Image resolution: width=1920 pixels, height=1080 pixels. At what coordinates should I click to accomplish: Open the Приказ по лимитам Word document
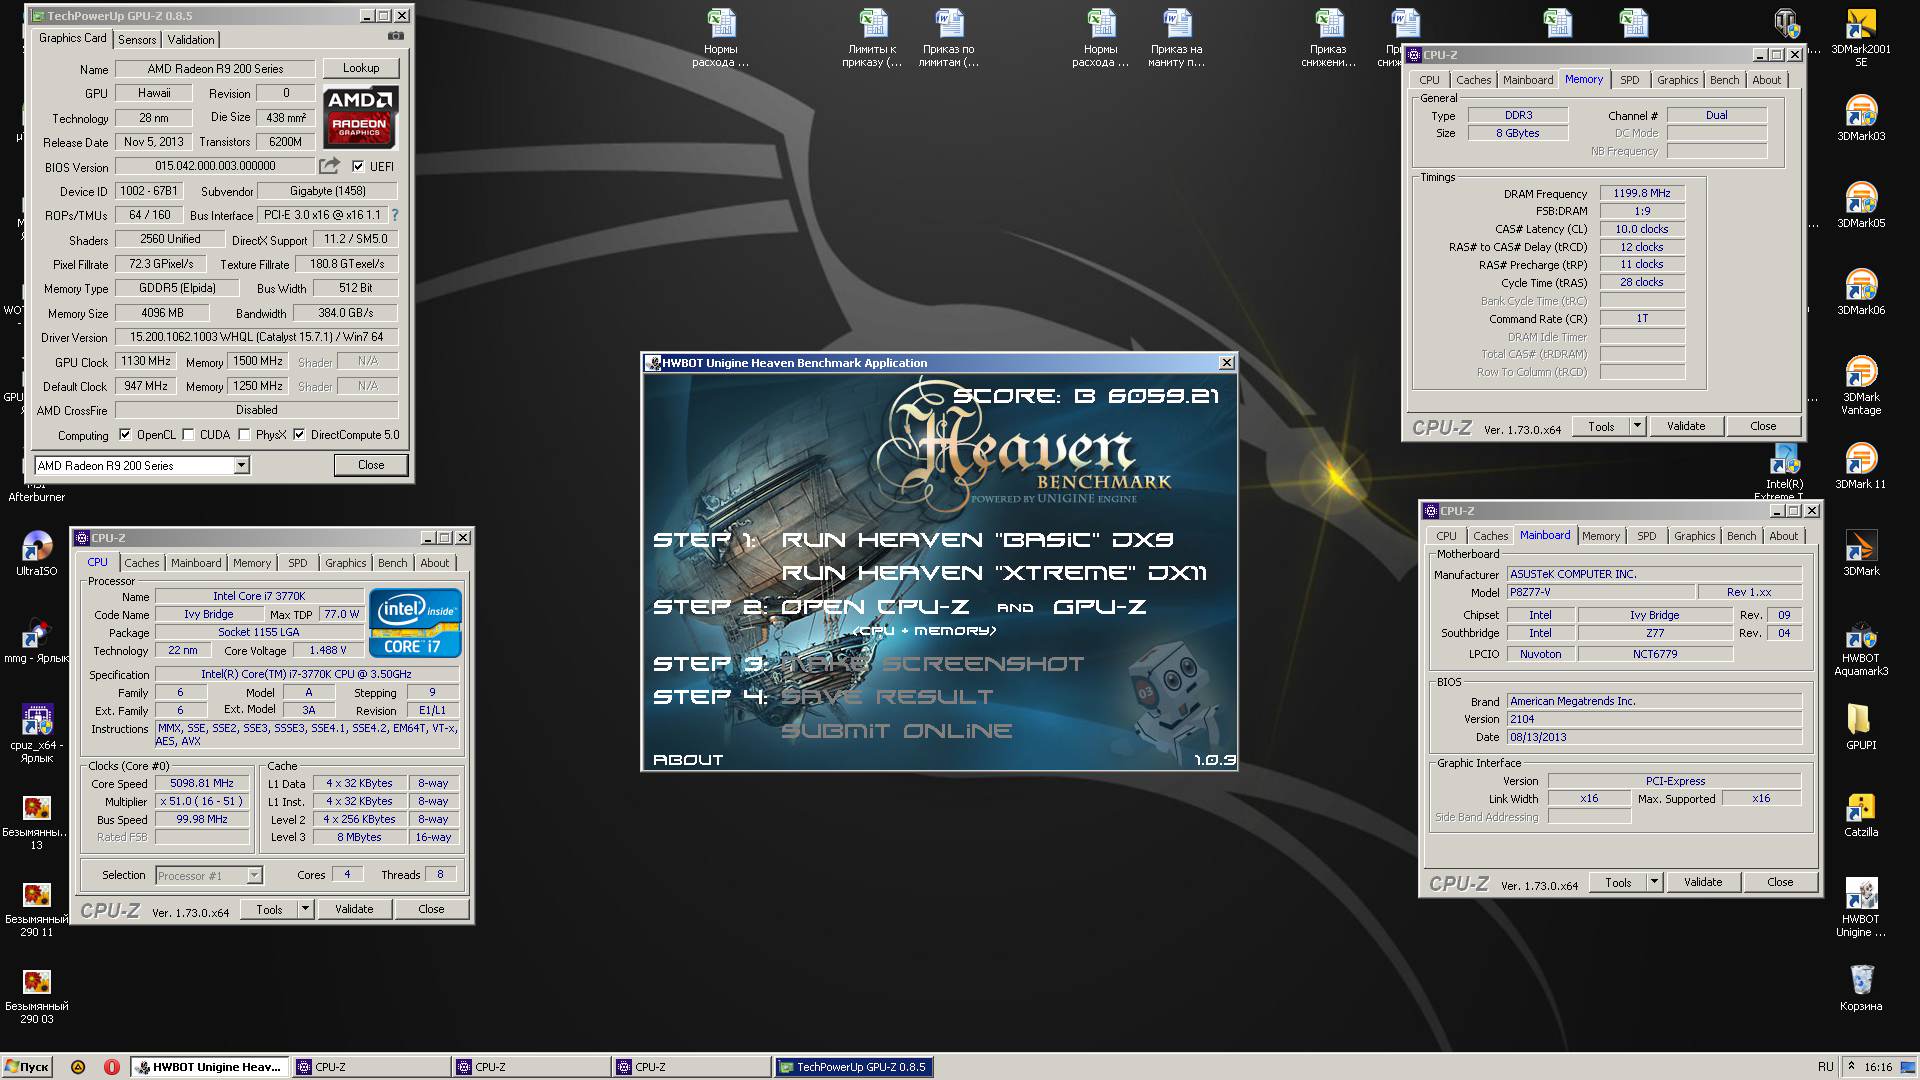point(949,38)
